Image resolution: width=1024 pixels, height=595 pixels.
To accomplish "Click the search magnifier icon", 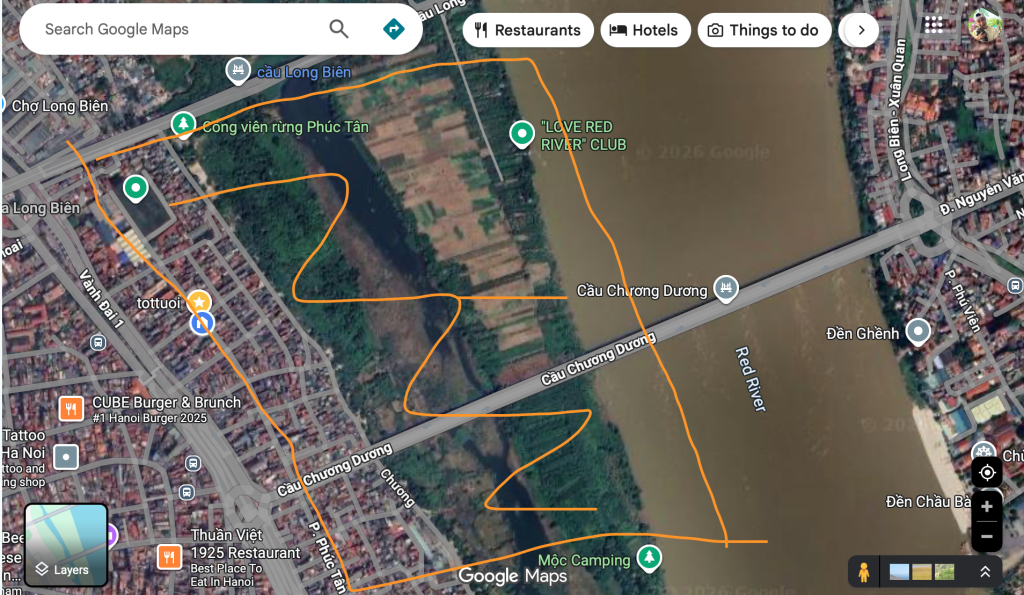I will (x=338, y=29).
